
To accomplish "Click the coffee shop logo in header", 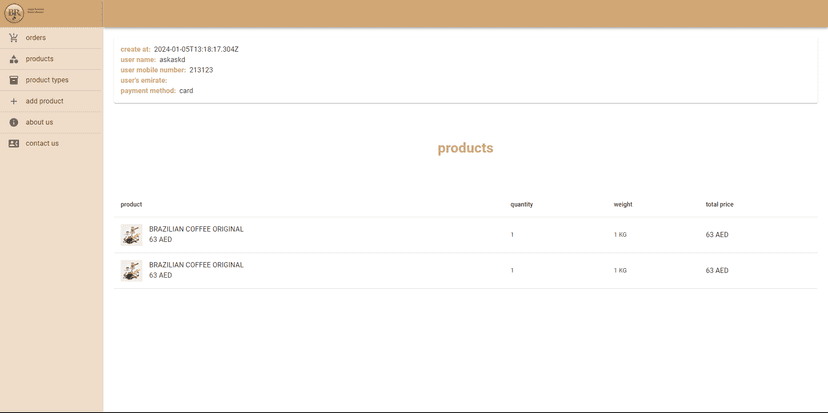I will click(x=14, y=14).
